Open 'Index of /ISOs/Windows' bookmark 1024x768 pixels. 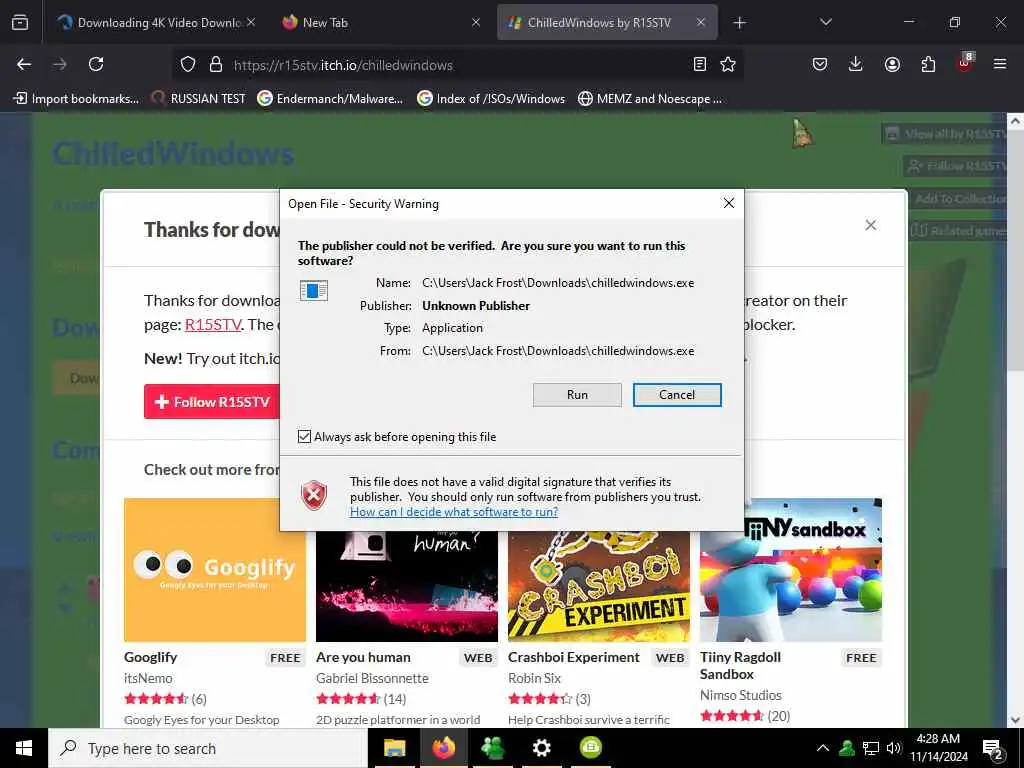pos(491,99)
